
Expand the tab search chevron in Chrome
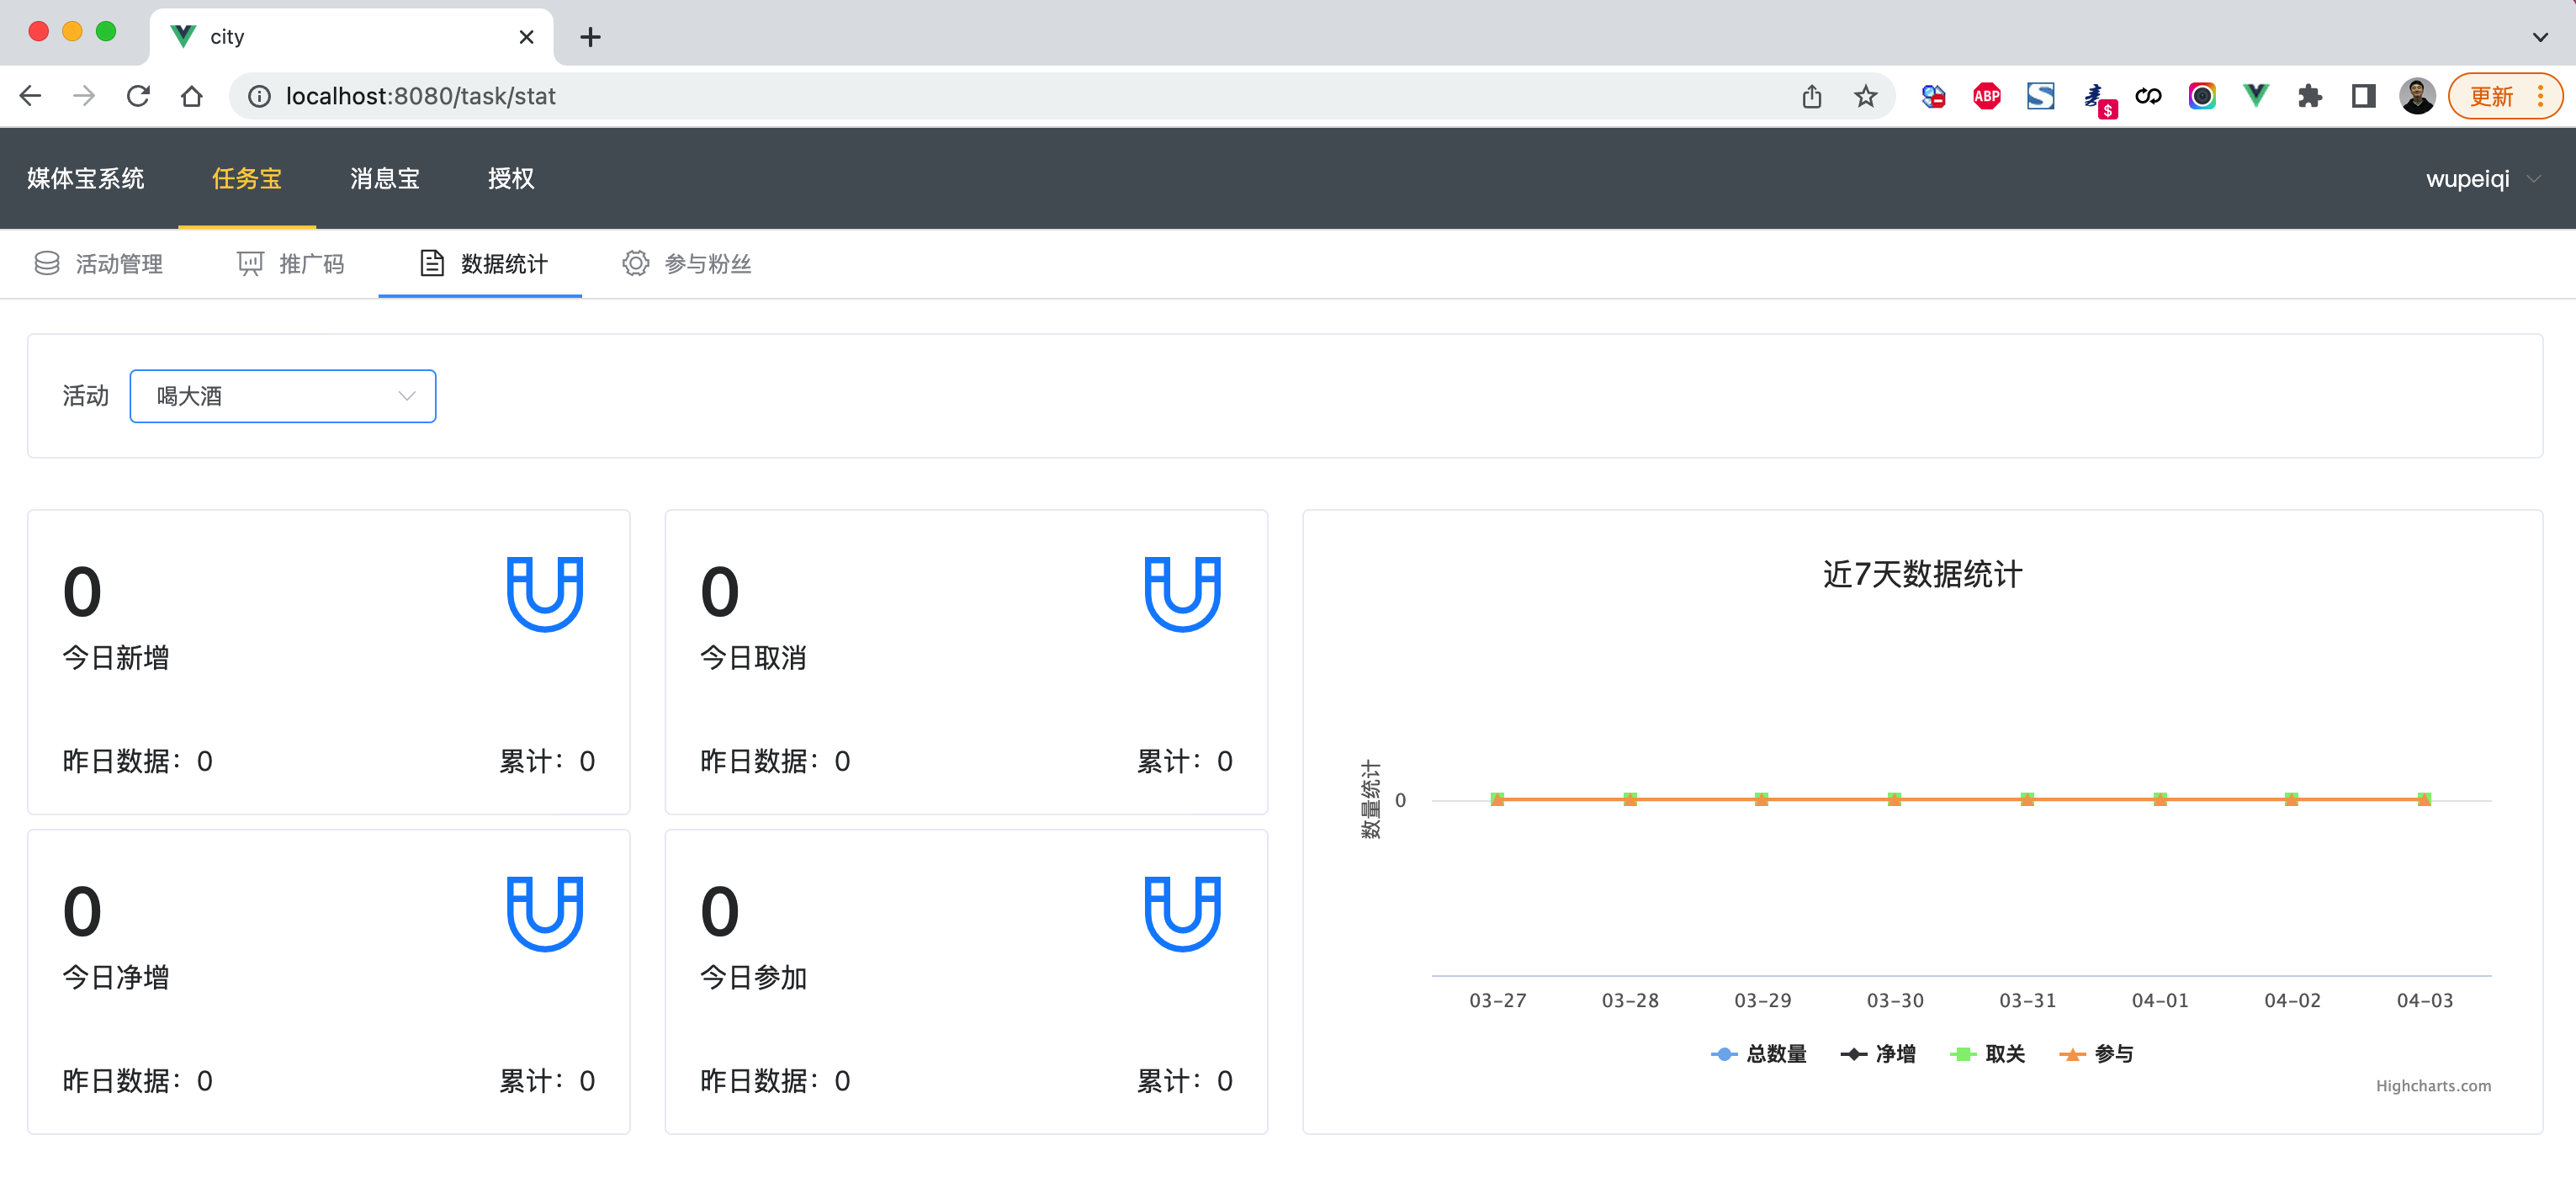2539,37
